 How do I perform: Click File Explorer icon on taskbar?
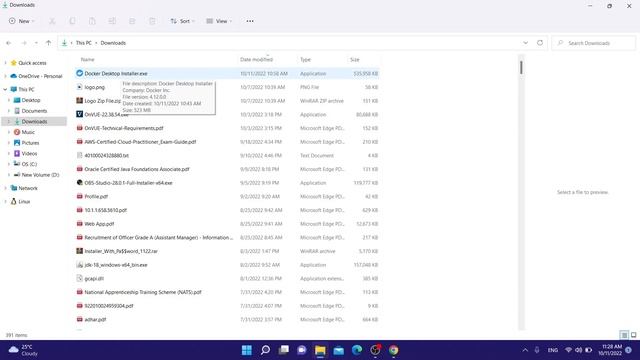320,350
